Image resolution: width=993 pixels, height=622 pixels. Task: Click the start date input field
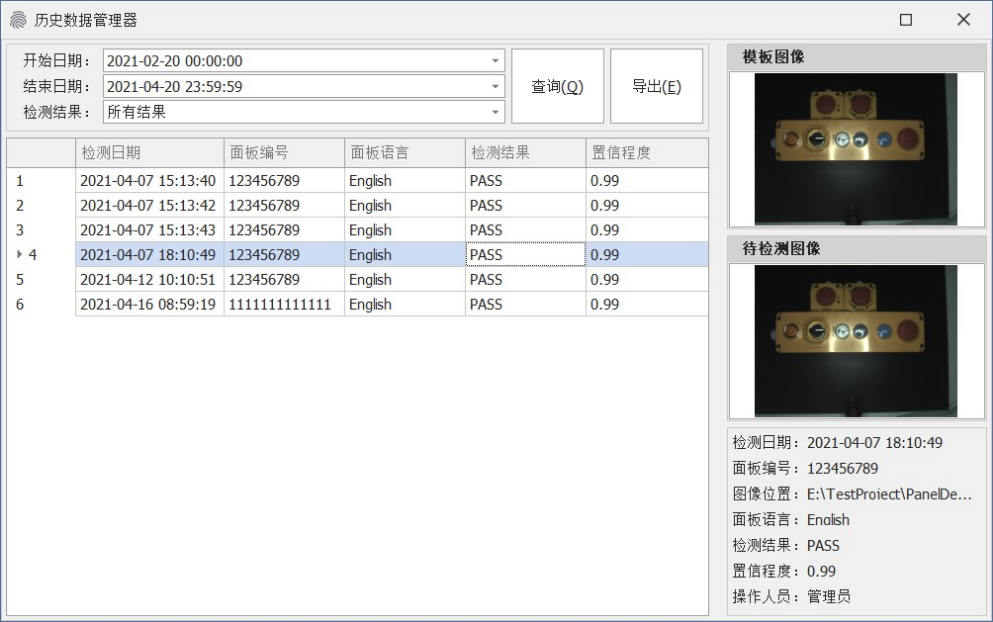[294, 61]
